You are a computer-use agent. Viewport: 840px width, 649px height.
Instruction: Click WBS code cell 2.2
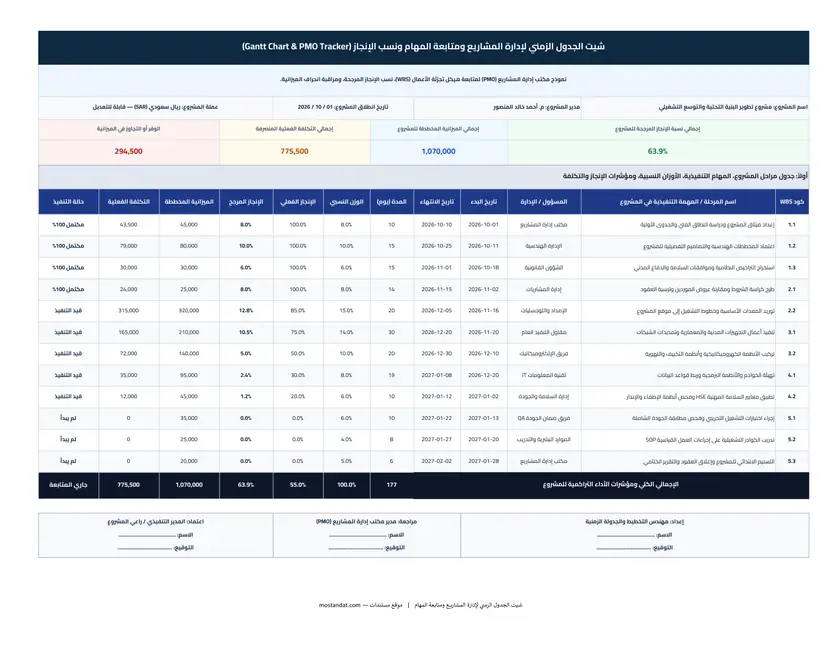click(792, 311)
